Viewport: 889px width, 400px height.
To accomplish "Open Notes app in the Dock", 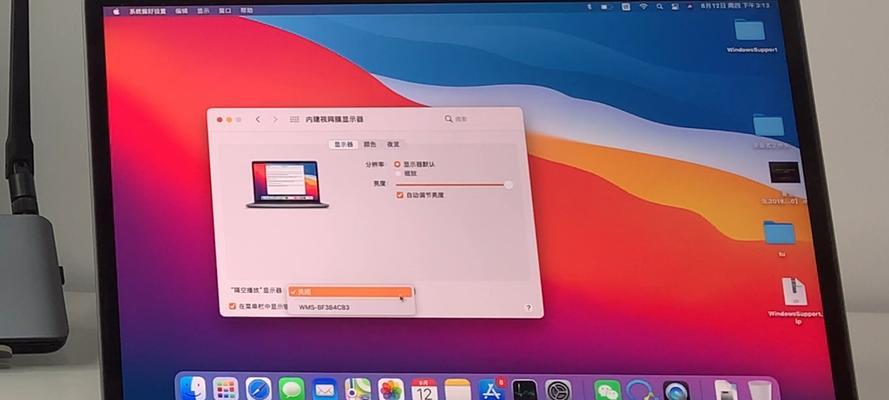I will [x=458, y=390].
